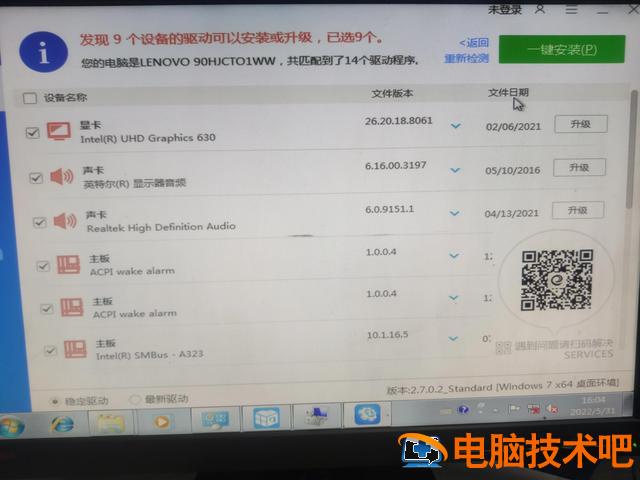Click the Intel(R) SMBus - A323 text

point(149,354)
